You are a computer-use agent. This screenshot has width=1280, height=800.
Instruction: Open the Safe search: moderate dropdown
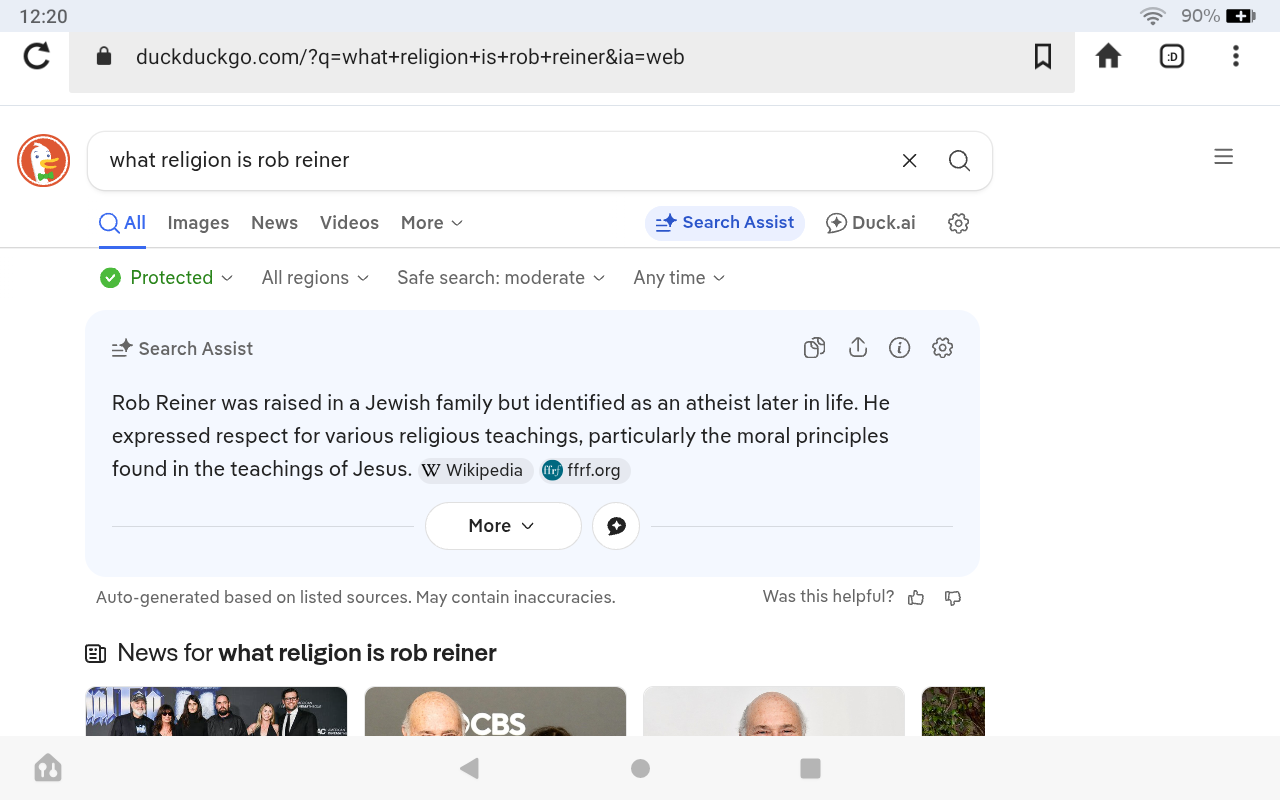coord(501,278)
